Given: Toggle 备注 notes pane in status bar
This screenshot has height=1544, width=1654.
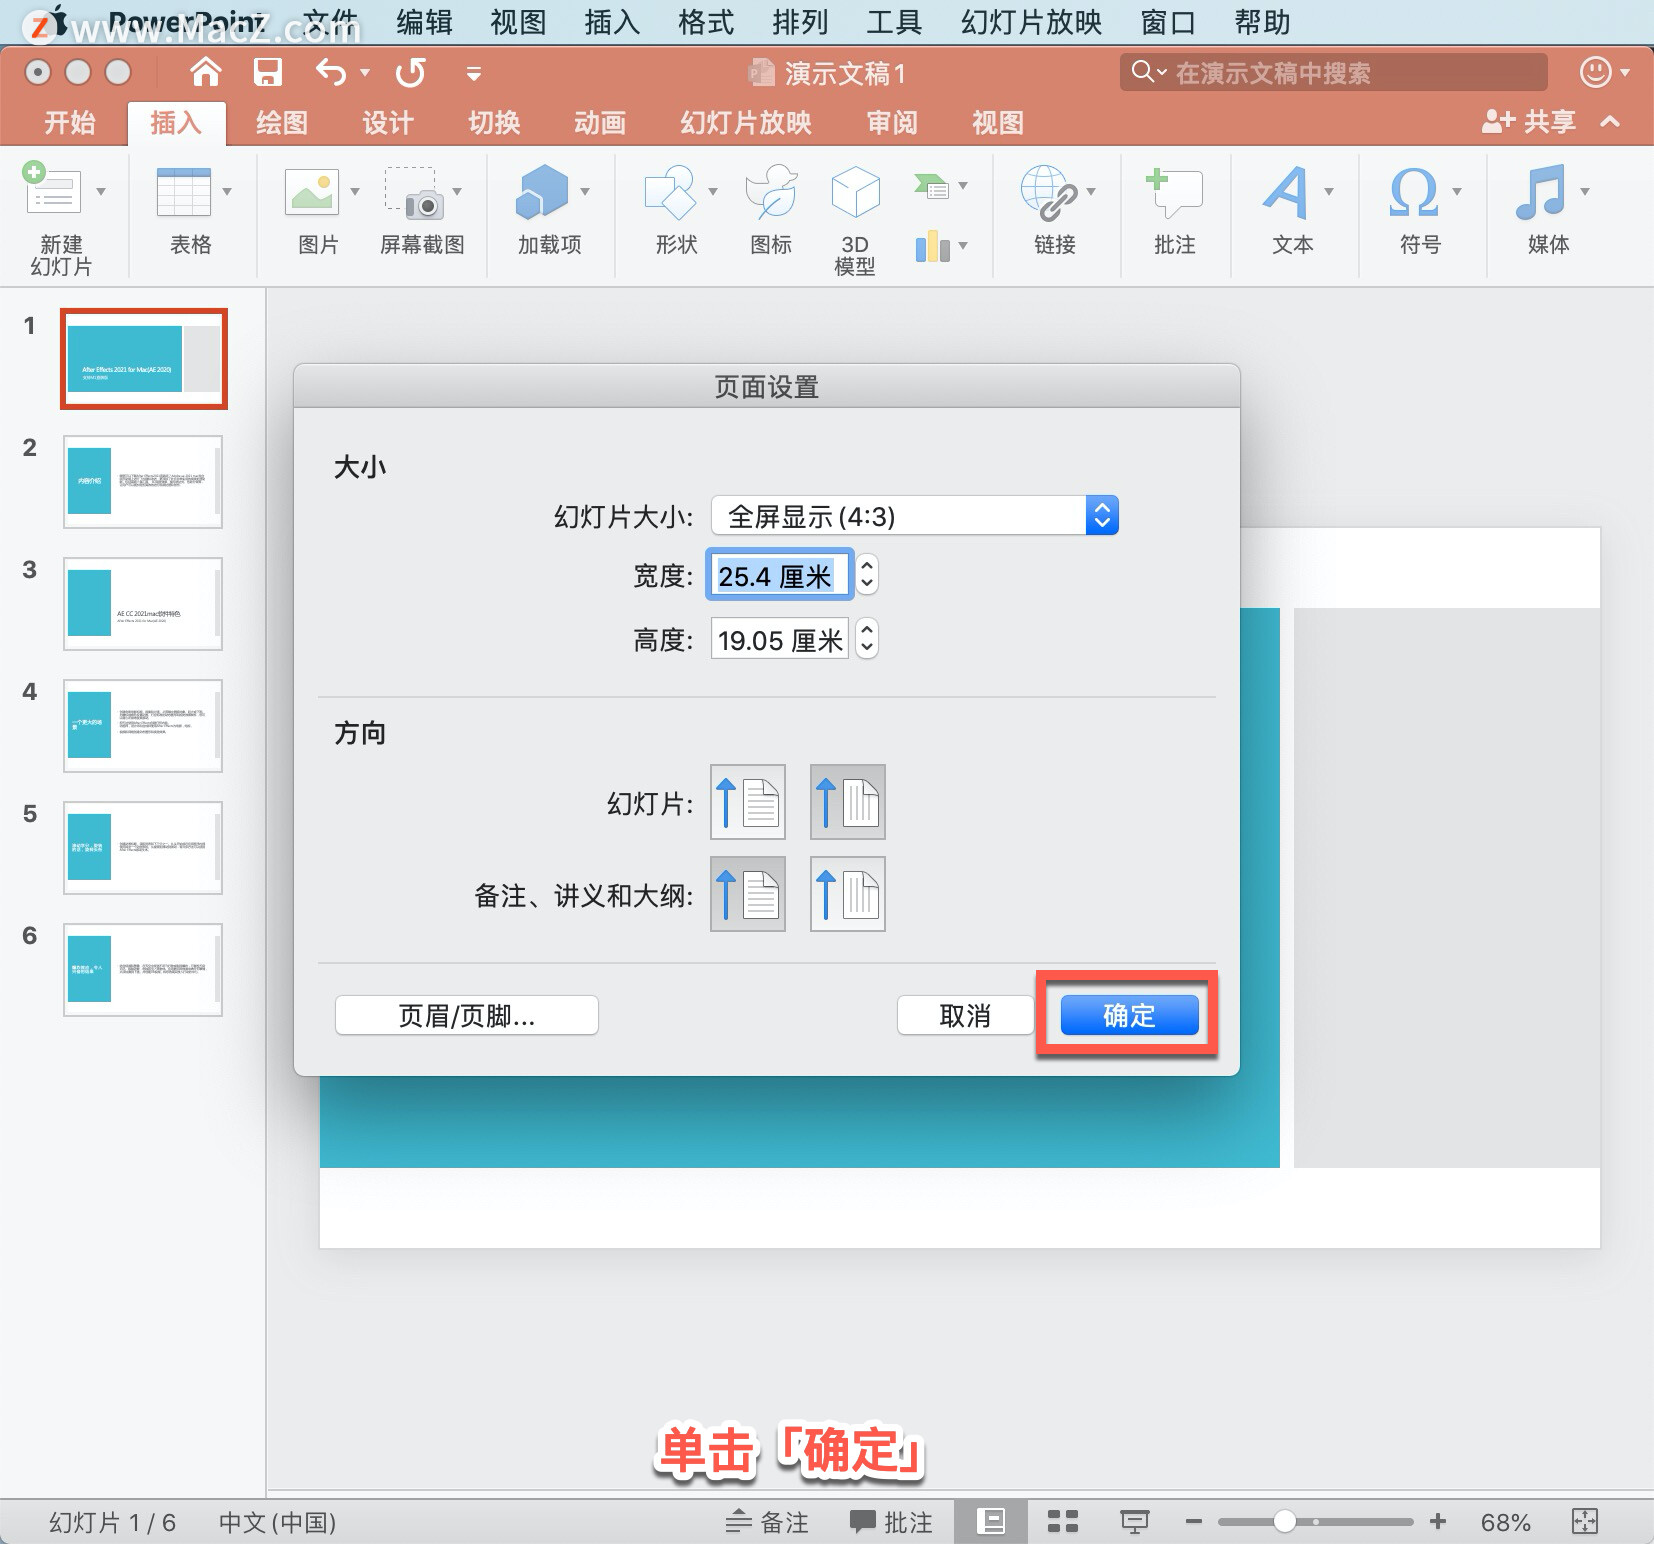Looking at the screenshot, I should click(767, 1521).
